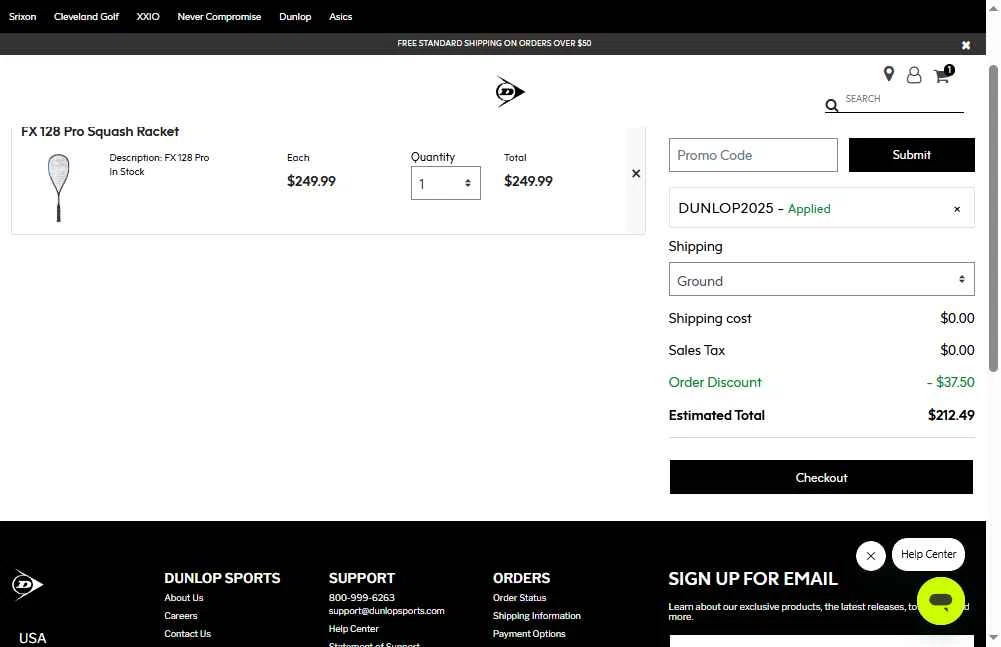Open the footer Help Center link

tap(354, 629)
